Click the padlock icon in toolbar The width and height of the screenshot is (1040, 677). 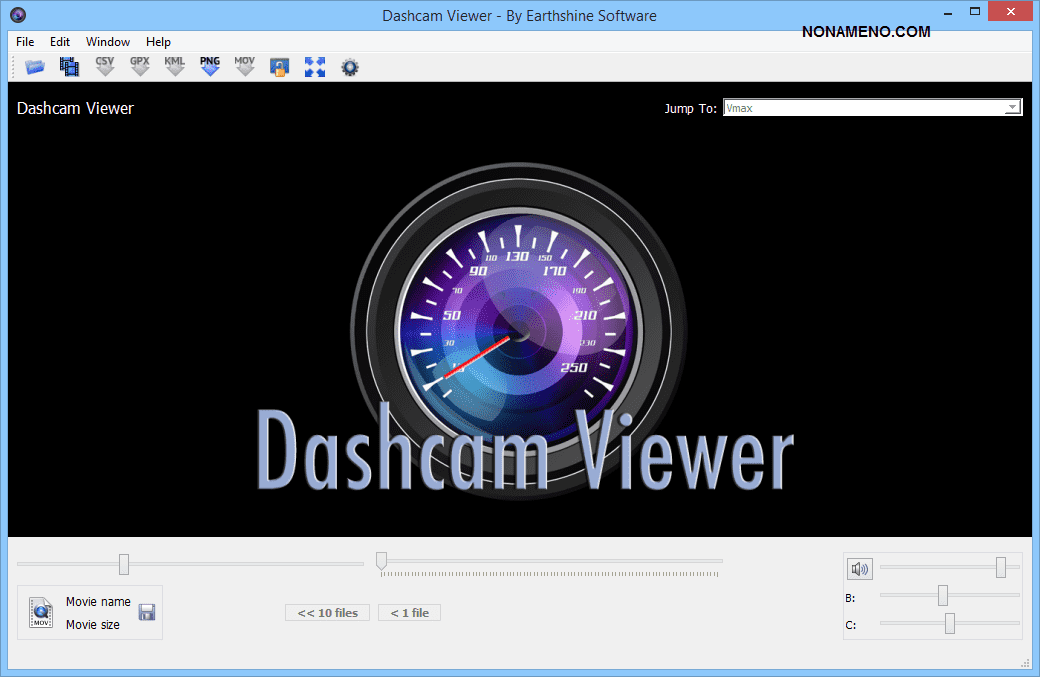point(279,67)
